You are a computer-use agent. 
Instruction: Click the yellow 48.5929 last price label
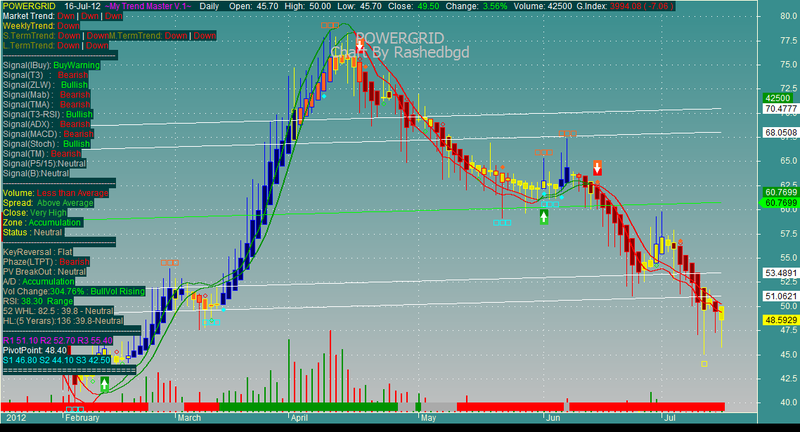tap(780, 320)
